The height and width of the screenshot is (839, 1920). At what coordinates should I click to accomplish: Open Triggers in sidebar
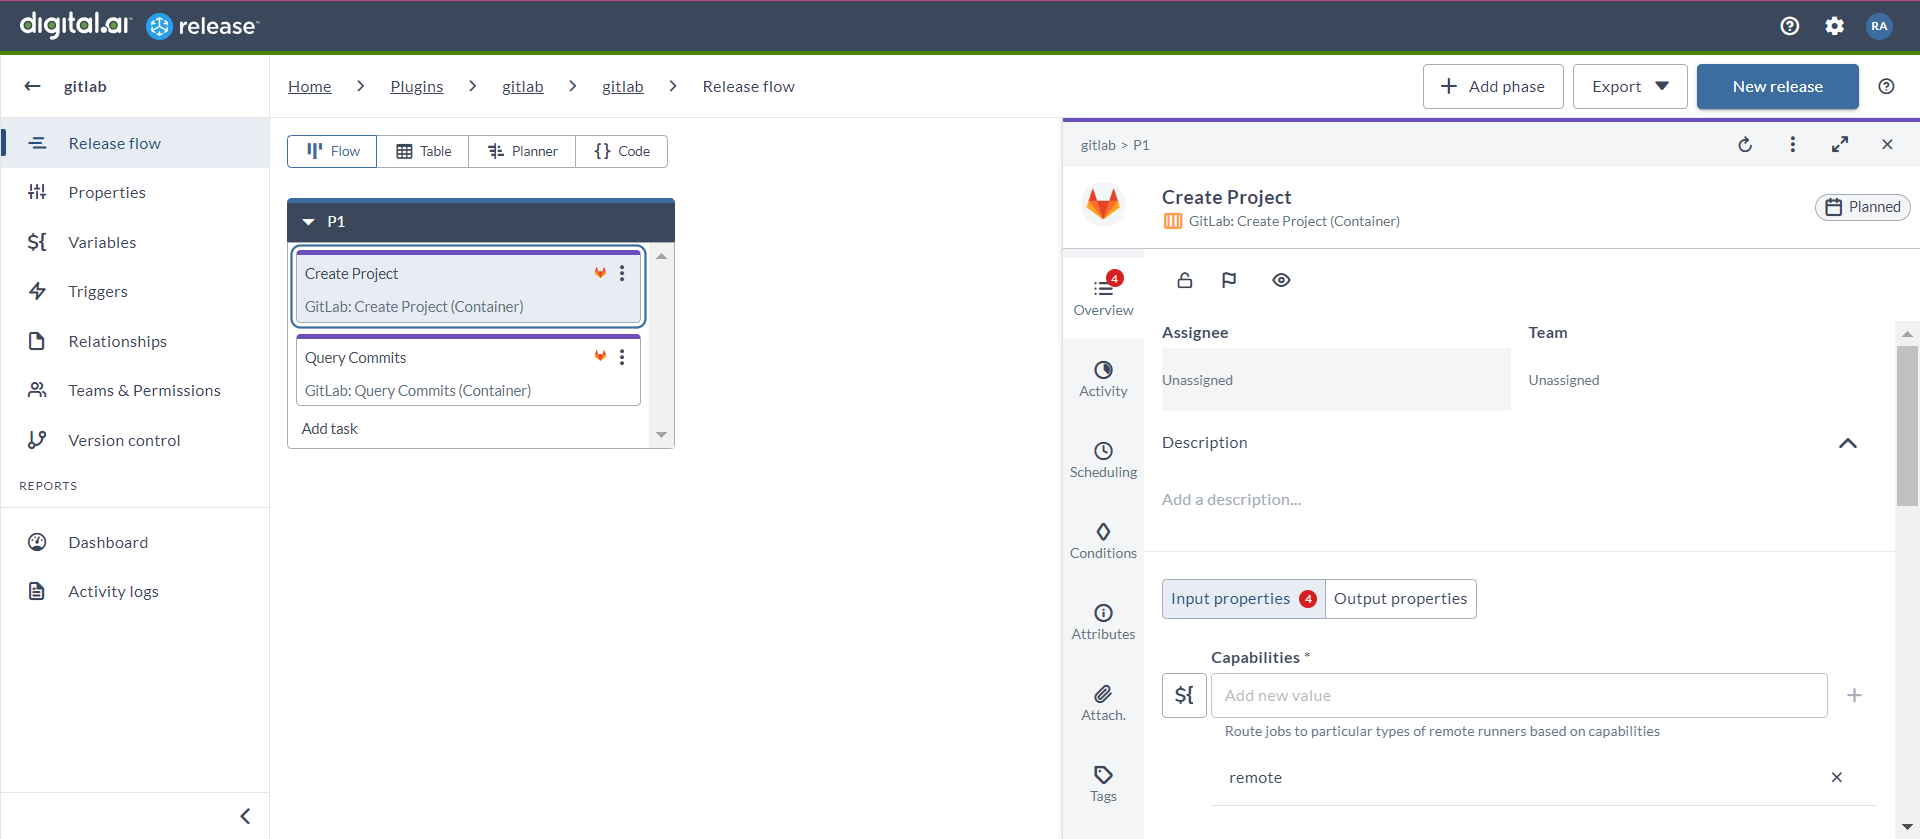click(x=135, y=291)
